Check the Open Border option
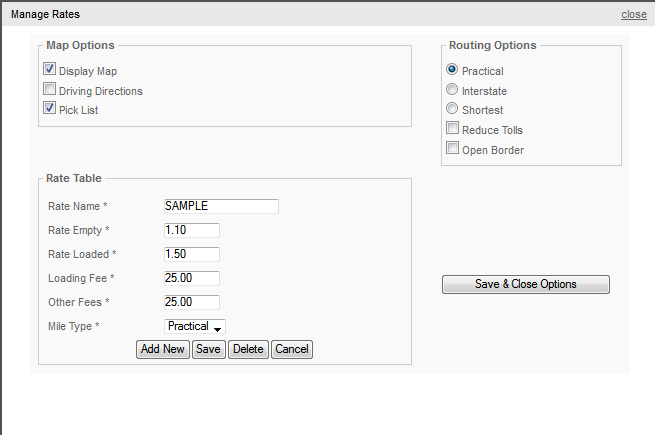 point(452,148)
